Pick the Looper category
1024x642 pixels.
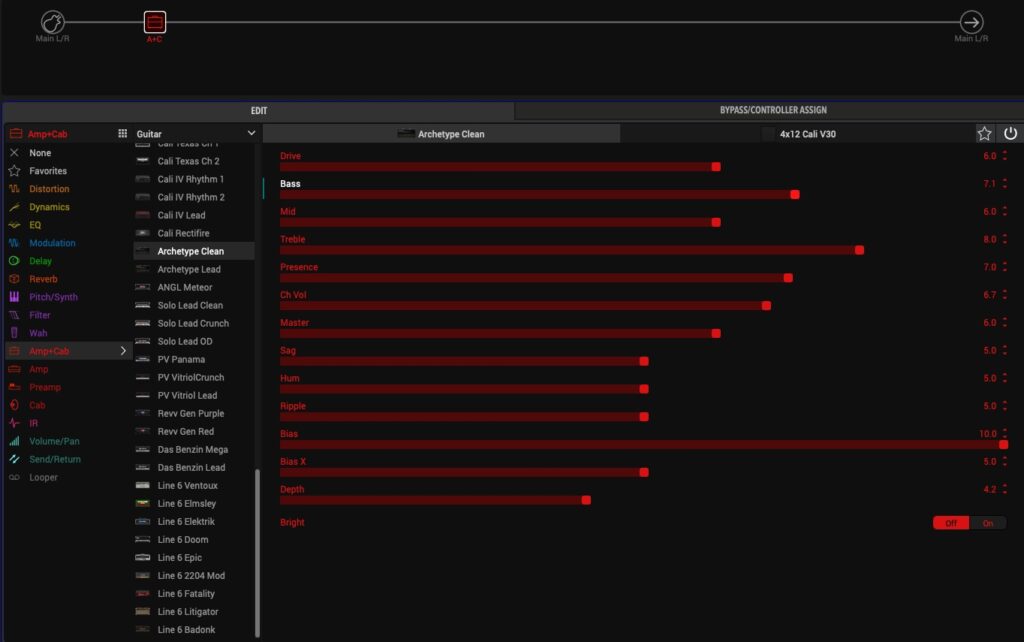point(43,477)
